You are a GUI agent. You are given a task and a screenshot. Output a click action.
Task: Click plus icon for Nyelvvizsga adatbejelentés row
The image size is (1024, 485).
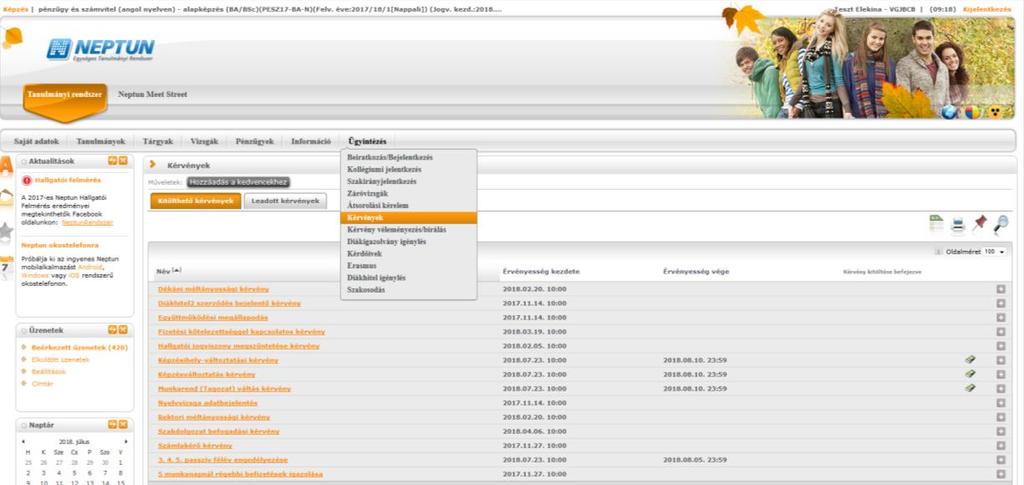1001,403
